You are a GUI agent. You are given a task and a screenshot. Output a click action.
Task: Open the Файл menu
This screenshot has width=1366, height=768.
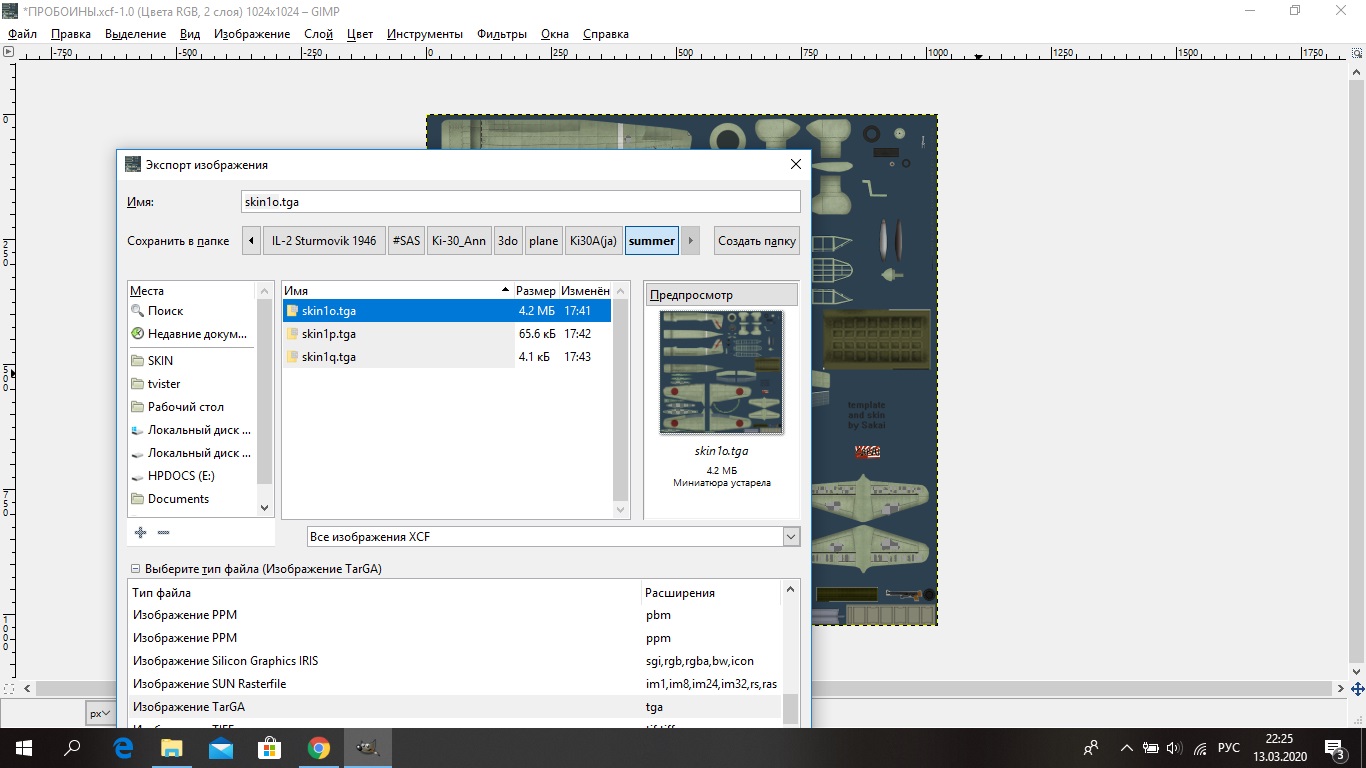pos(22,34)
